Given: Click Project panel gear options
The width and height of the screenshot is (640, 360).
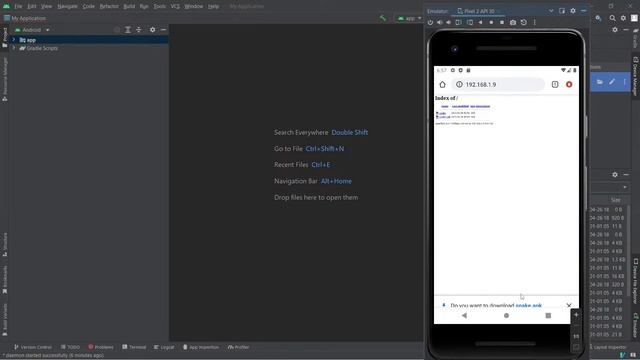Looking at the screenshot, I should [x=152, y=30].
